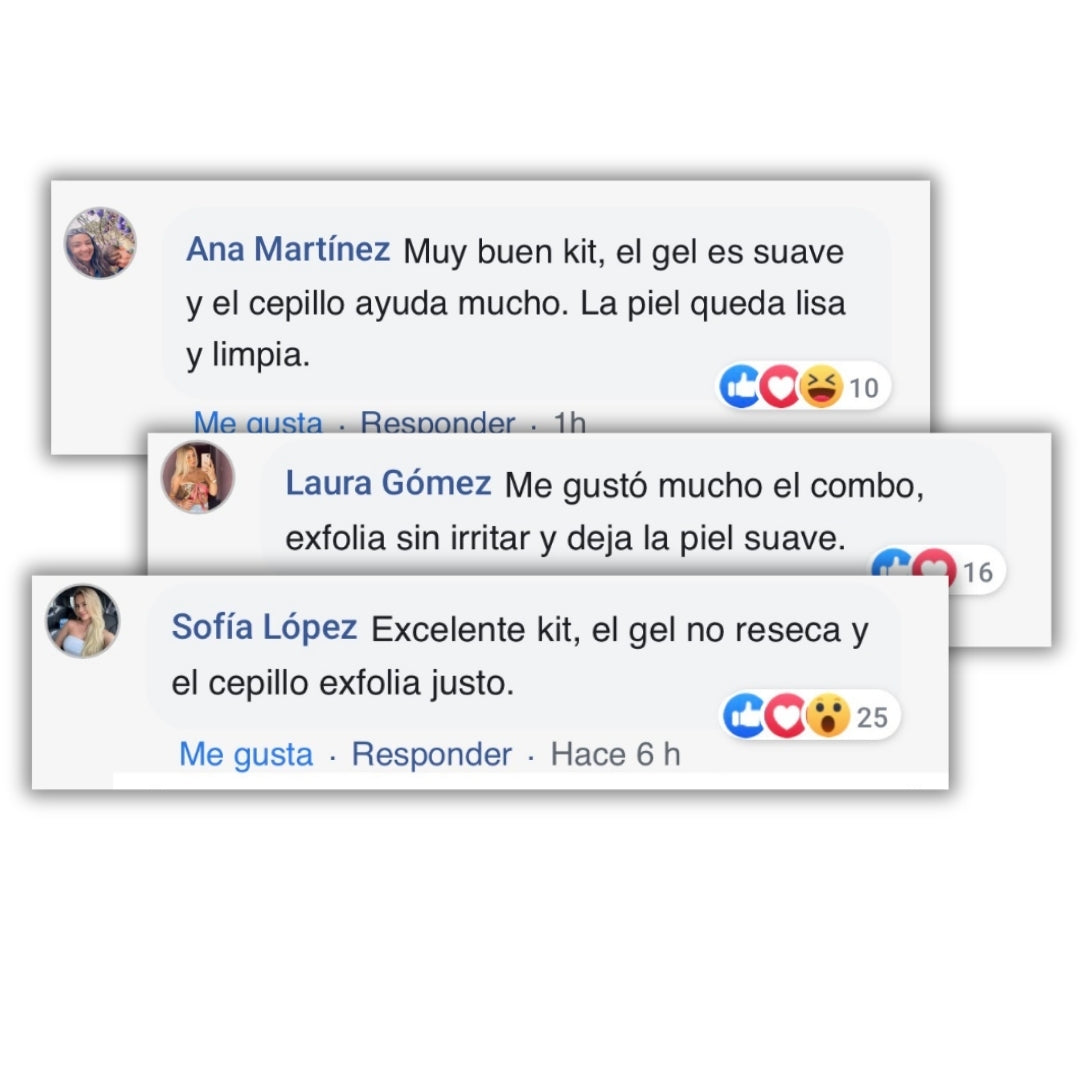The height and width of the screenshot is (1080, 1080).
Task: Open Laura Gómez's profile picture
Action: [x=198, y=477]
